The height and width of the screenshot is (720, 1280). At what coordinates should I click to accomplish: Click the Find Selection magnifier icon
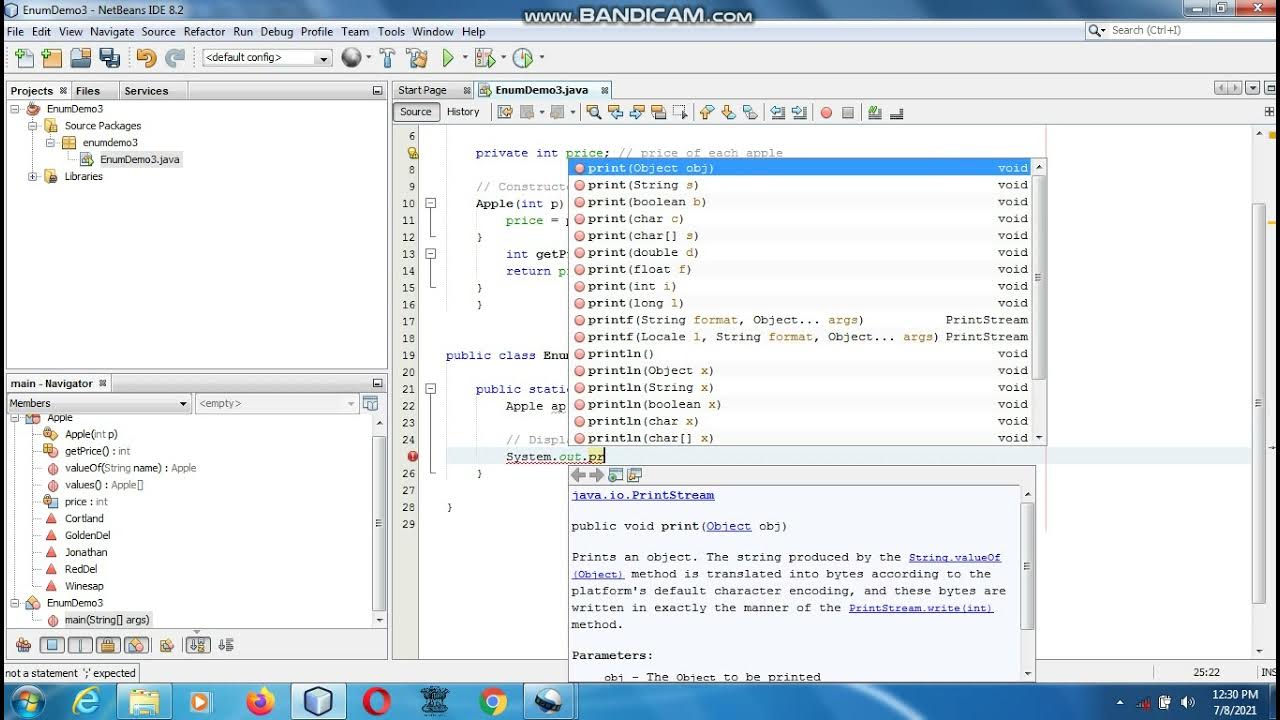point(593,112)
